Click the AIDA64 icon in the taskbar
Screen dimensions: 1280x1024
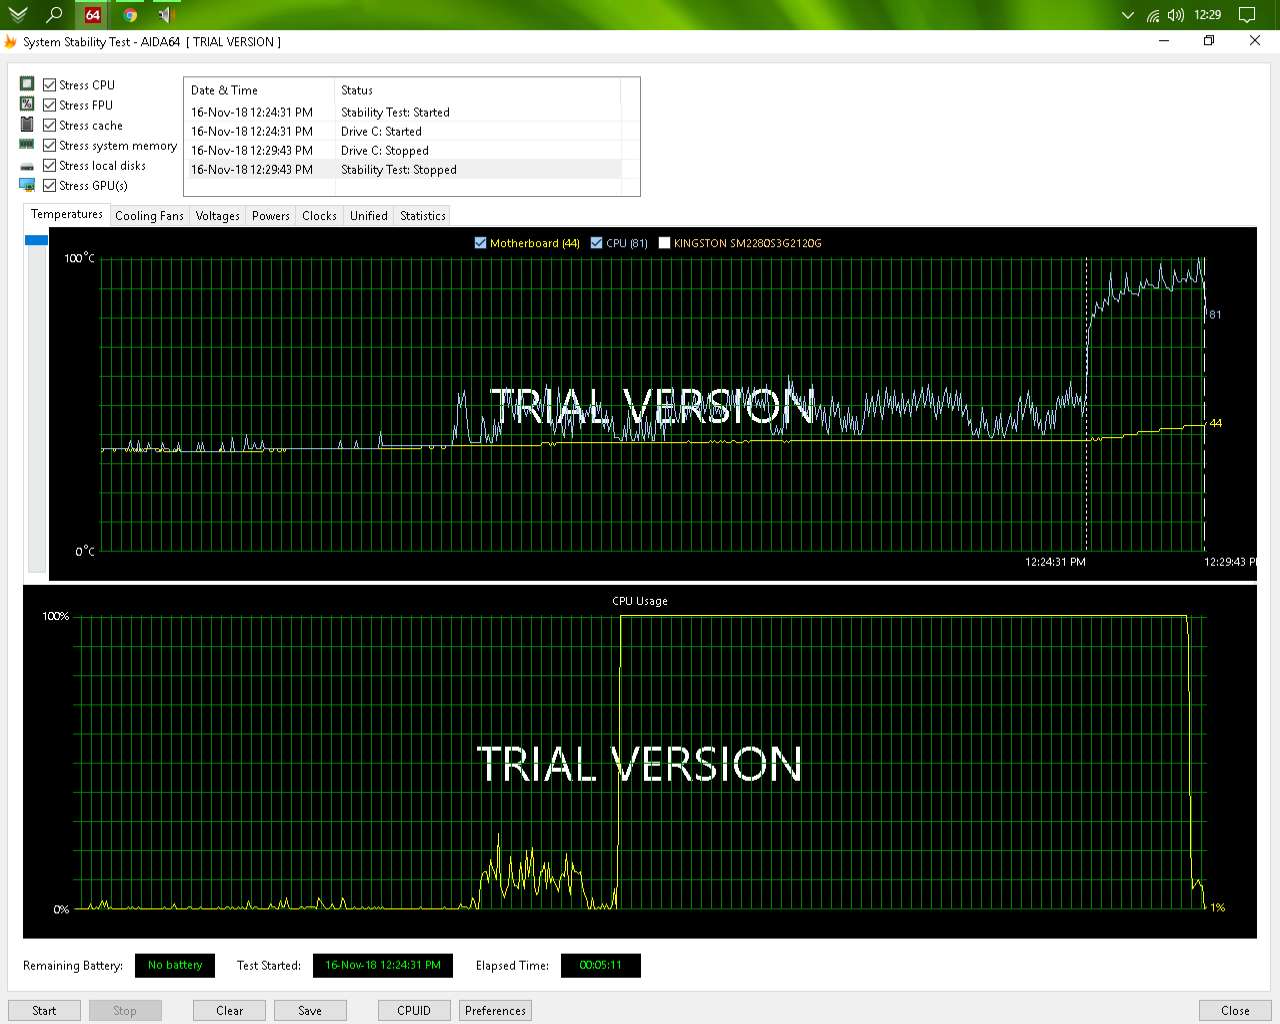tap(92, 15)
